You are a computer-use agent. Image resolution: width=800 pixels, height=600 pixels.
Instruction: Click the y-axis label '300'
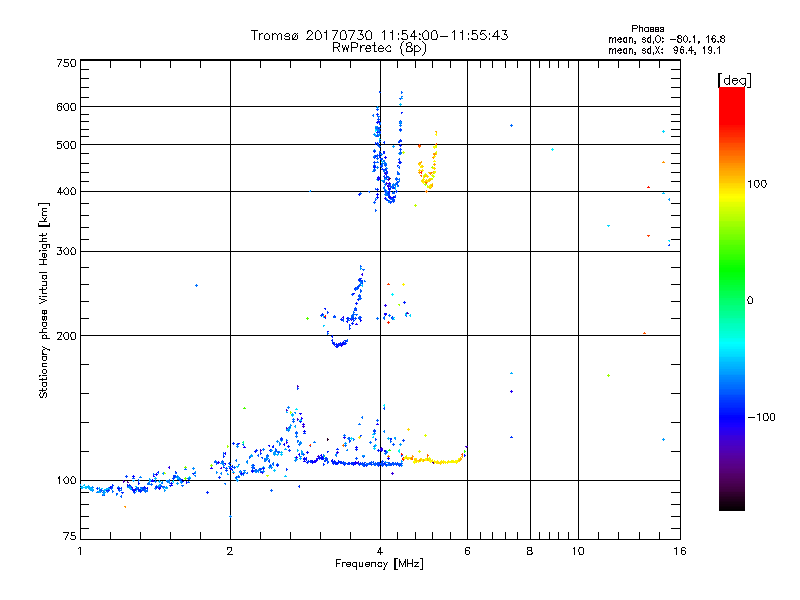66,252
